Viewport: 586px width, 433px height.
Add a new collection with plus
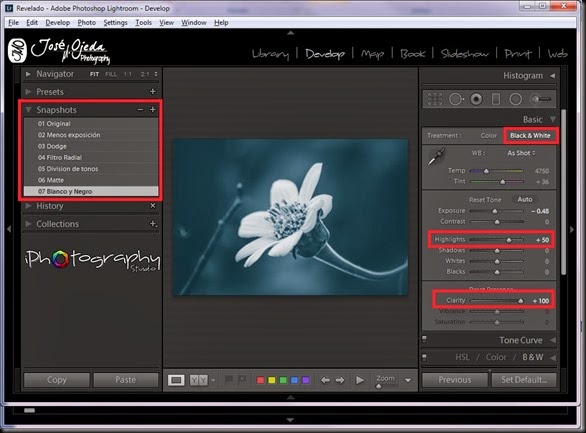pyautogui.click(x=153, y=224)
